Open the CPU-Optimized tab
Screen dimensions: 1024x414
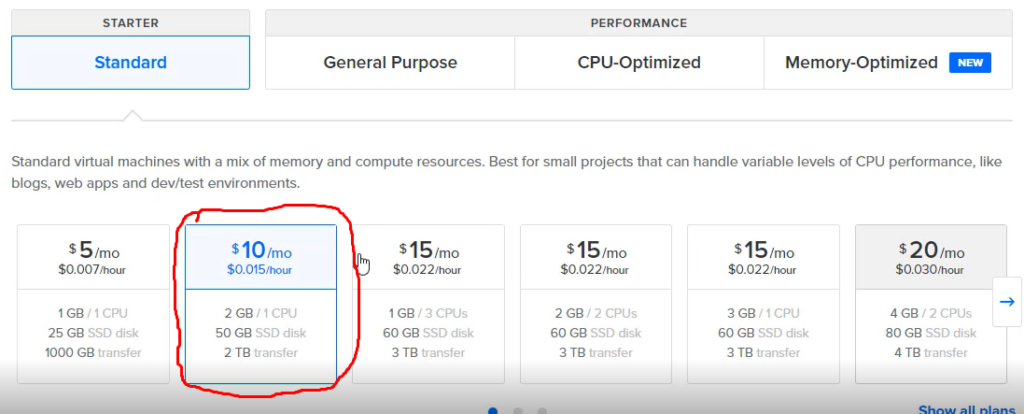point(639,63)
